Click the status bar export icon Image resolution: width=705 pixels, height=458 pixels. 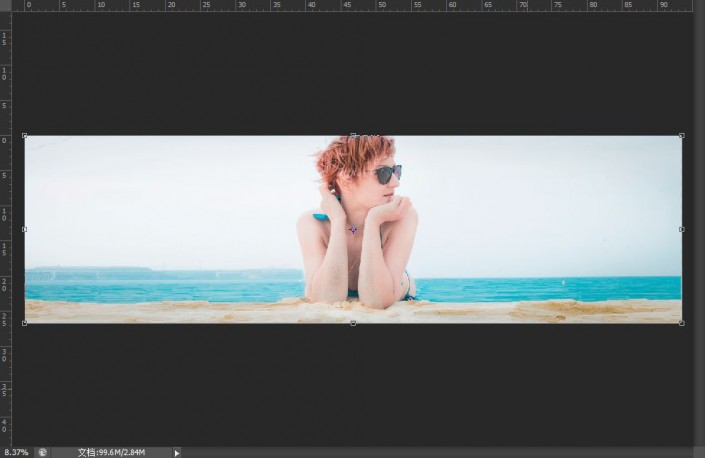click(43, 452)
